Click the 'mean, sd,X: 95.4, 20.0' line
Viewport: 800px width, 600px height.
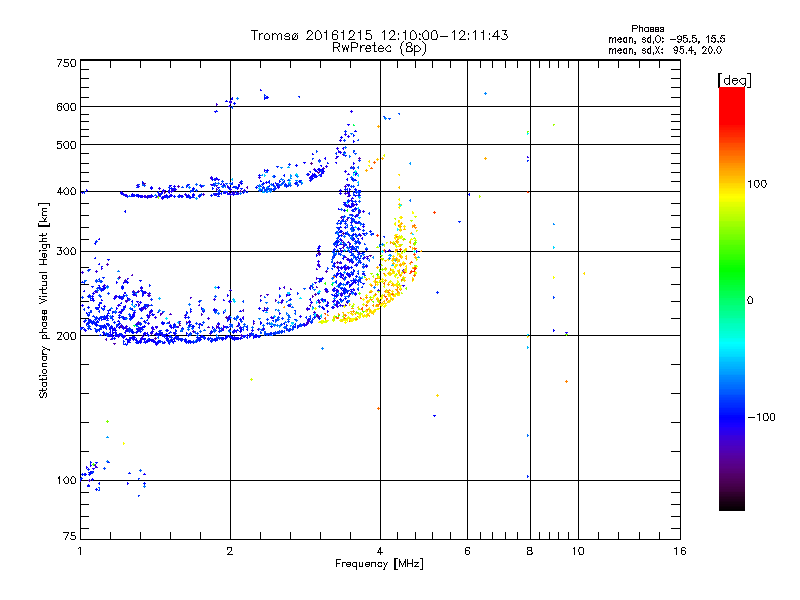tap(665, 50)
